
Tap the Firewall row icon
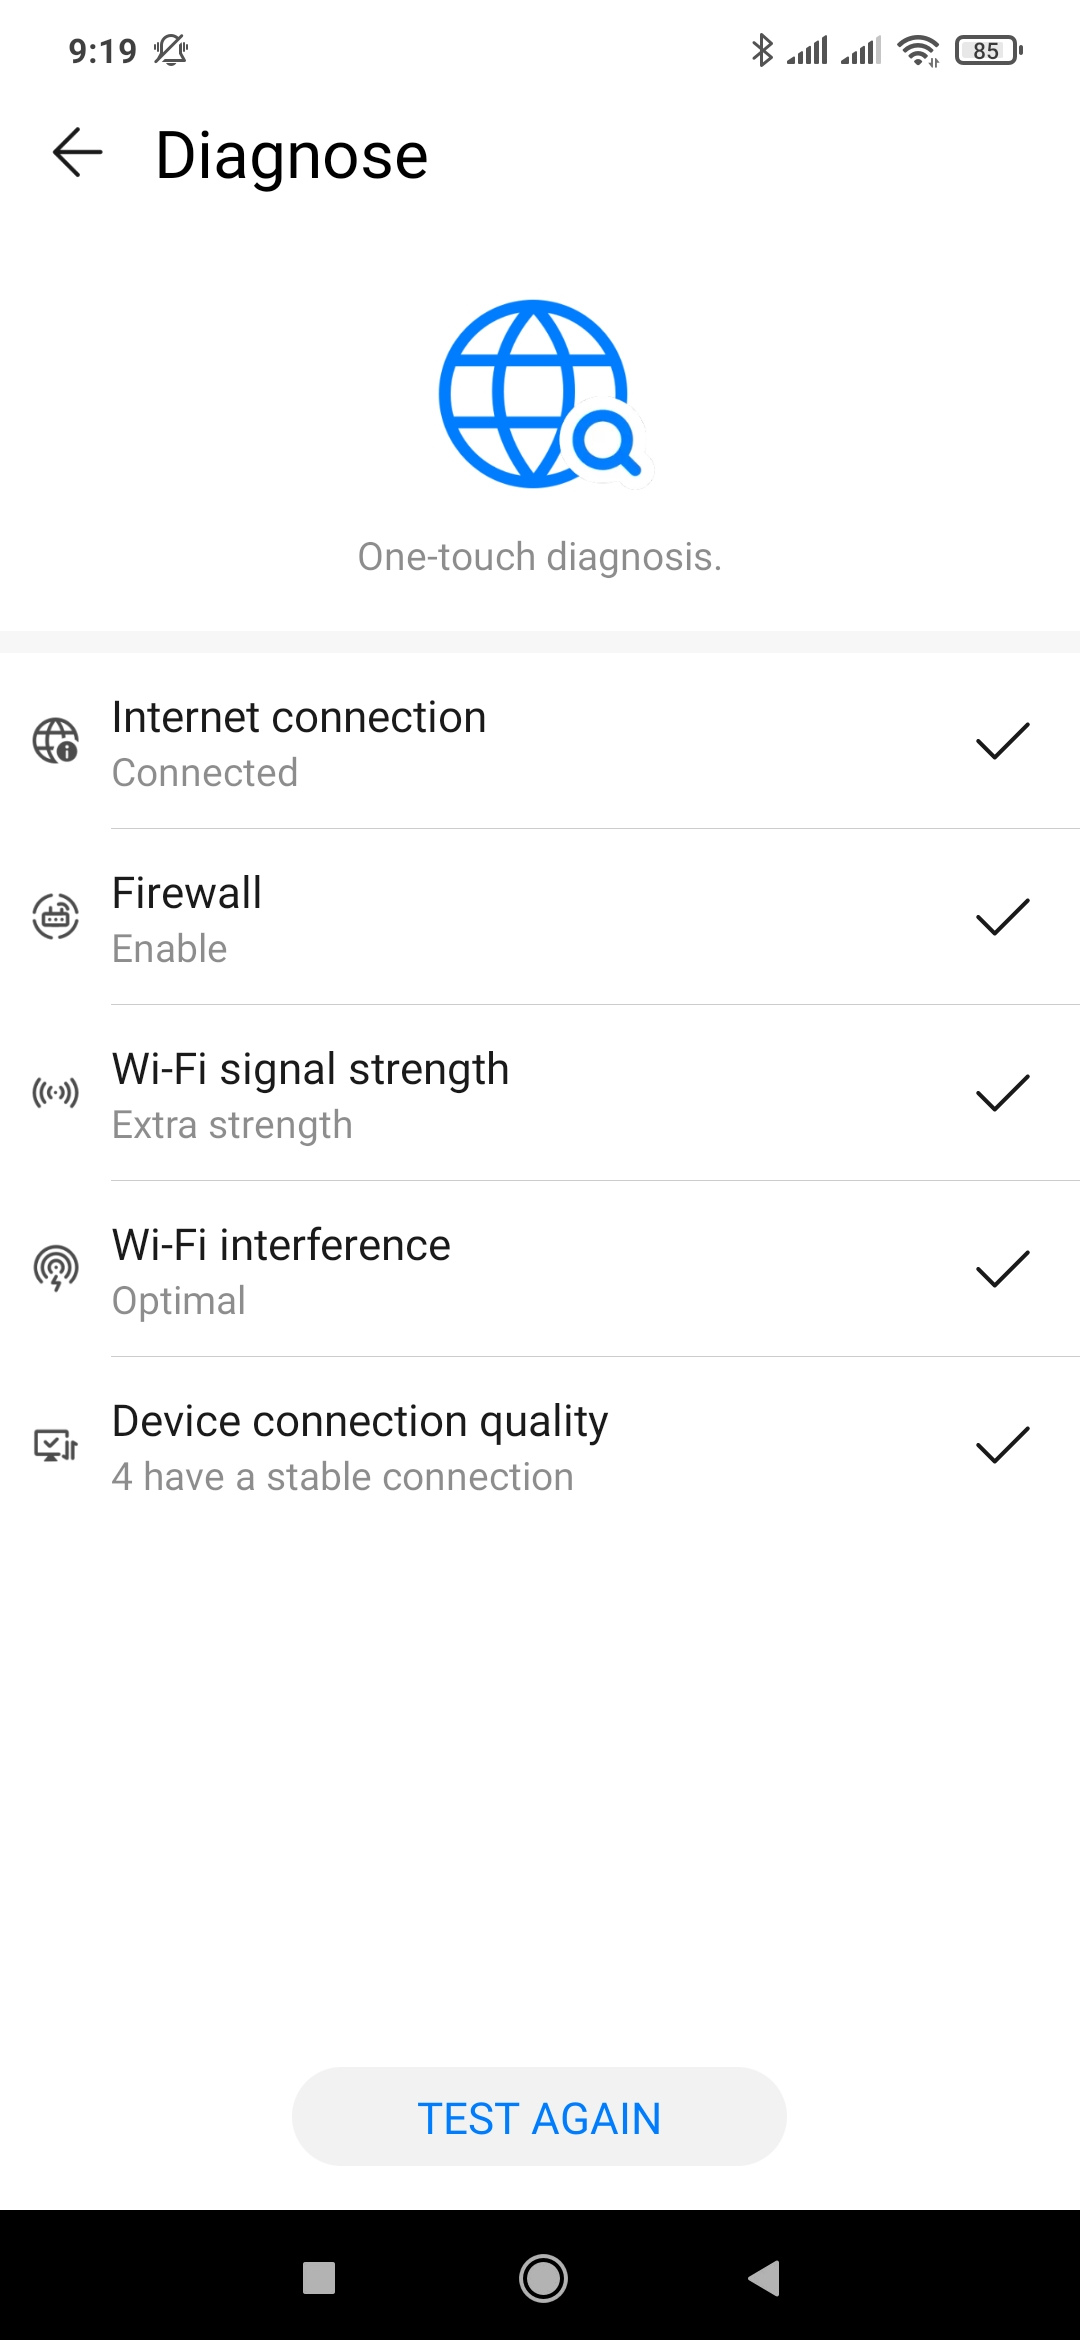(x=56, y=917)
